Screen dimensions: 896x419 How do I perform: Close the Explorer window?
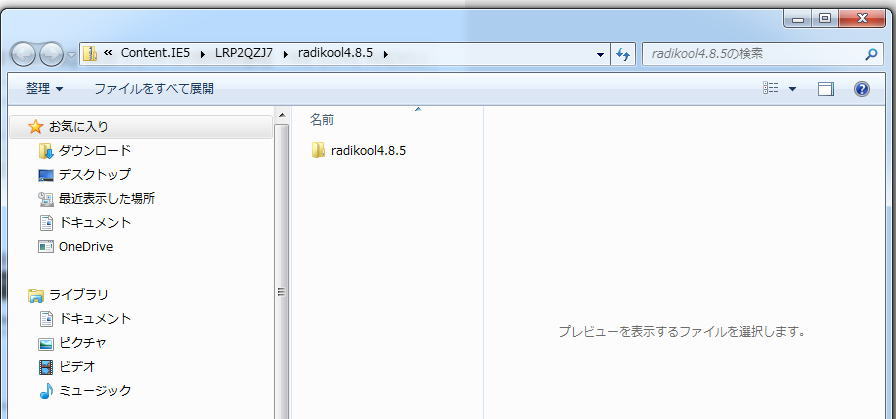862,19
